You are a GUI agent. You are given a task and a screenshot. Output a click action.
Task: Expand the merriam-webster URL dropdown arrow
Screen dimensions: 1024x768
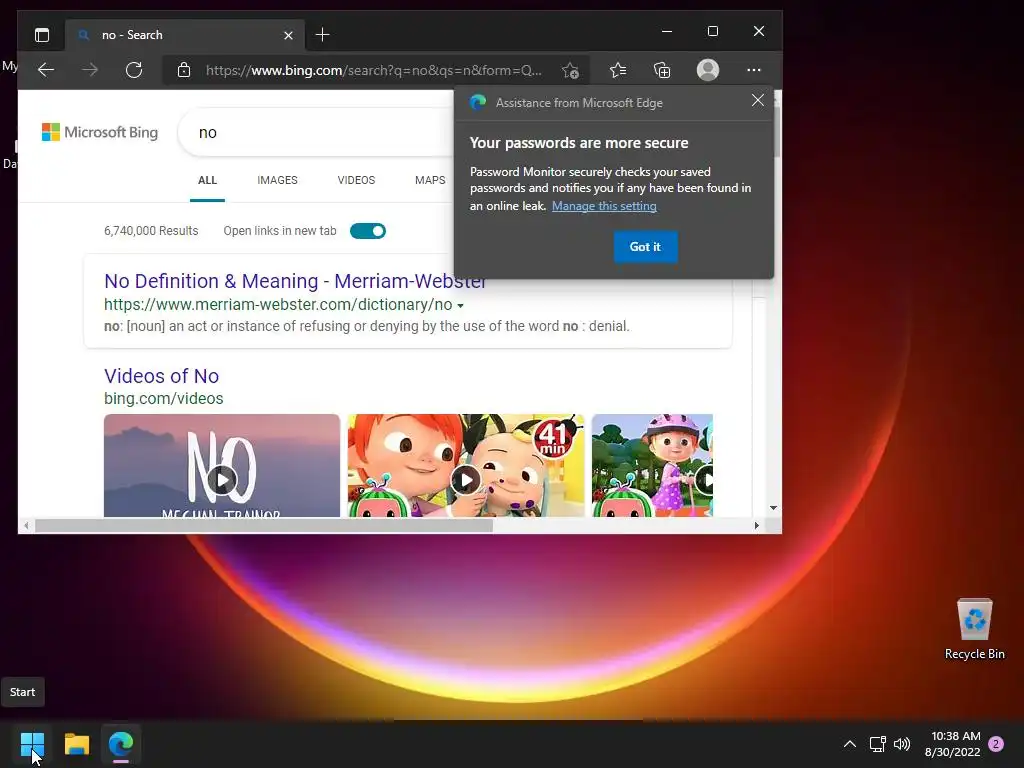tap(460, 306)
